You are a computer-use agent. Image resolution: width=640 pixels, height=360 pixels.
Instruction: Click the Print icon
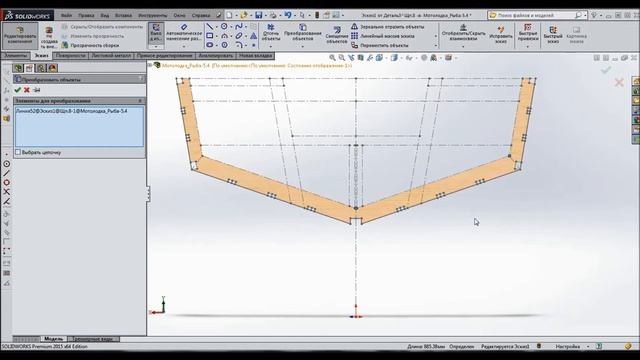[x=273, y=15]
